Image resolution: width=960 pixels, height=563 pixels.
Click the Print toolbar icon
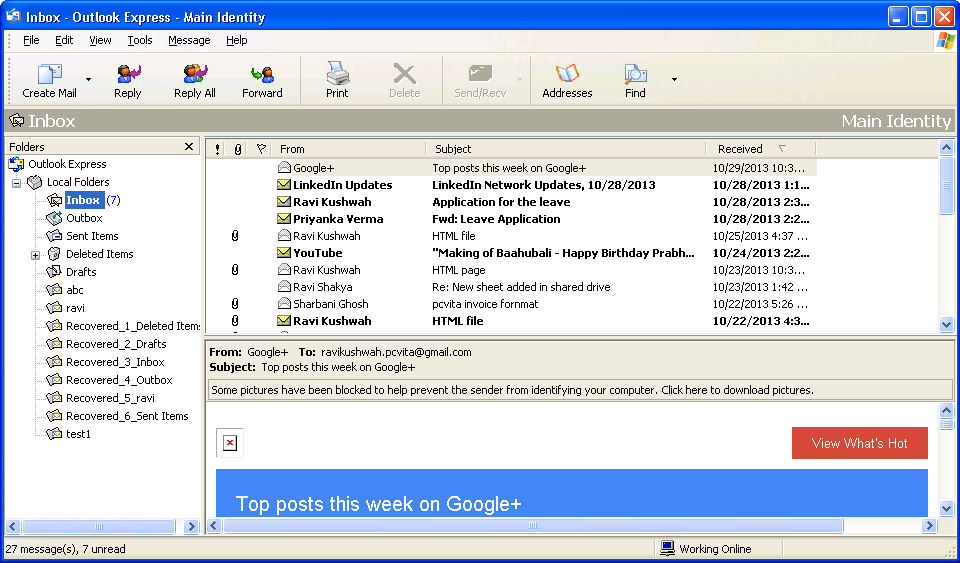(x=337, y=73)
